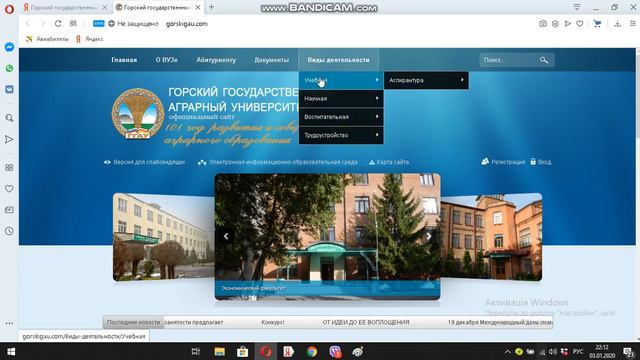The height and width of the screenshot is (360, 640).
Task: Open Speed Dial from Opera sidebar
Action: [x=9, y=167]
